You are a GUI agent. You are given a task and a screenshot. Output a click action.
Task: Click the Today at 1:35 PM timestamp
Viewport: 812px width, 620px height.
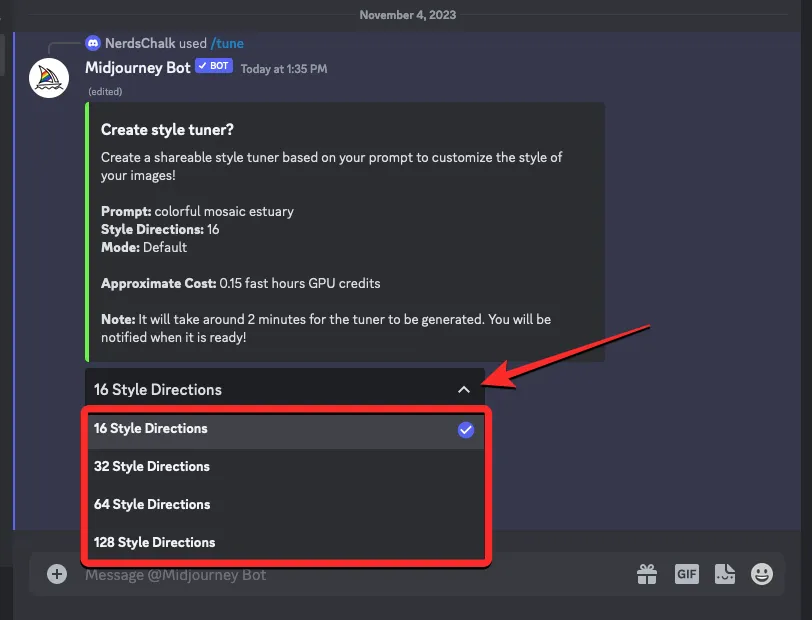point(284,69)
